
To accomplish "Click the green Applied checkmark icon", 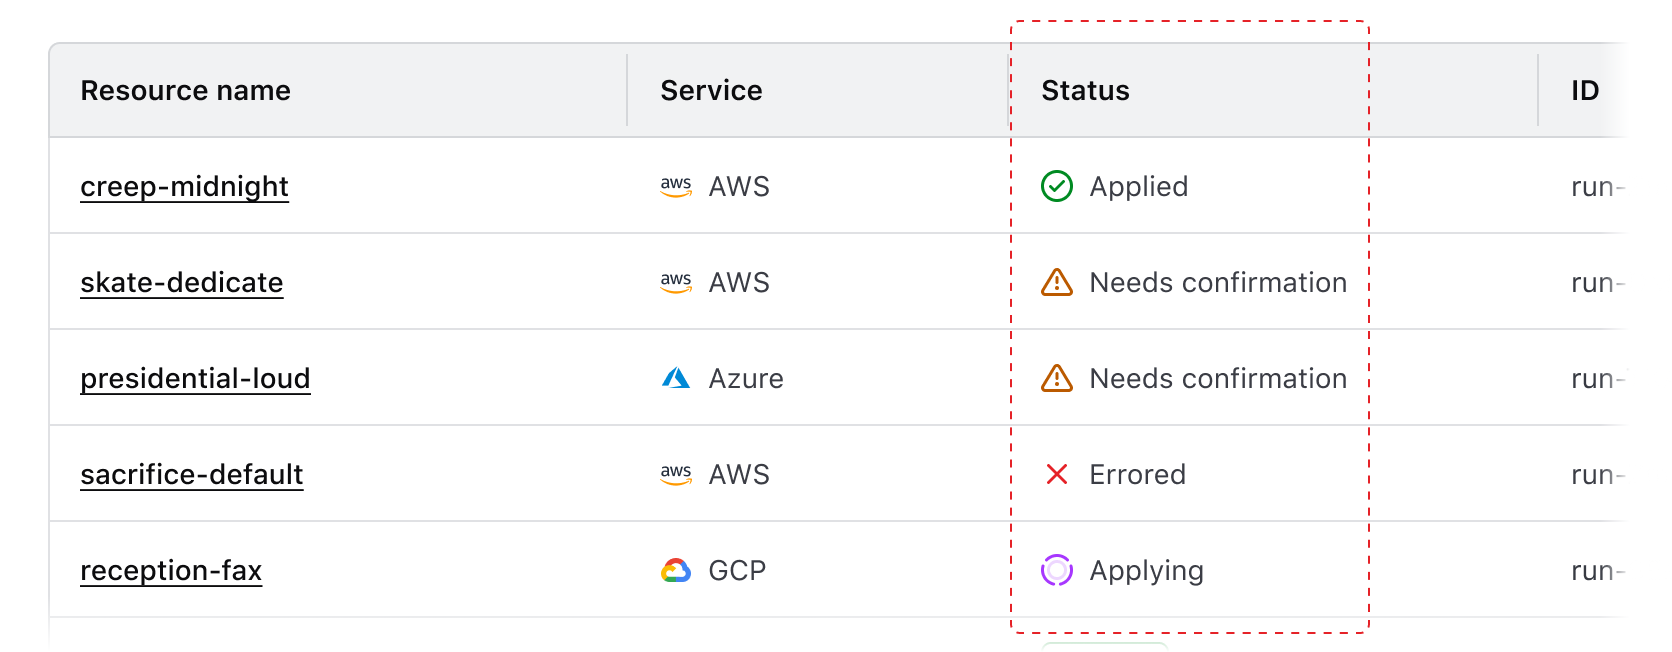I will coord(1057,186).
